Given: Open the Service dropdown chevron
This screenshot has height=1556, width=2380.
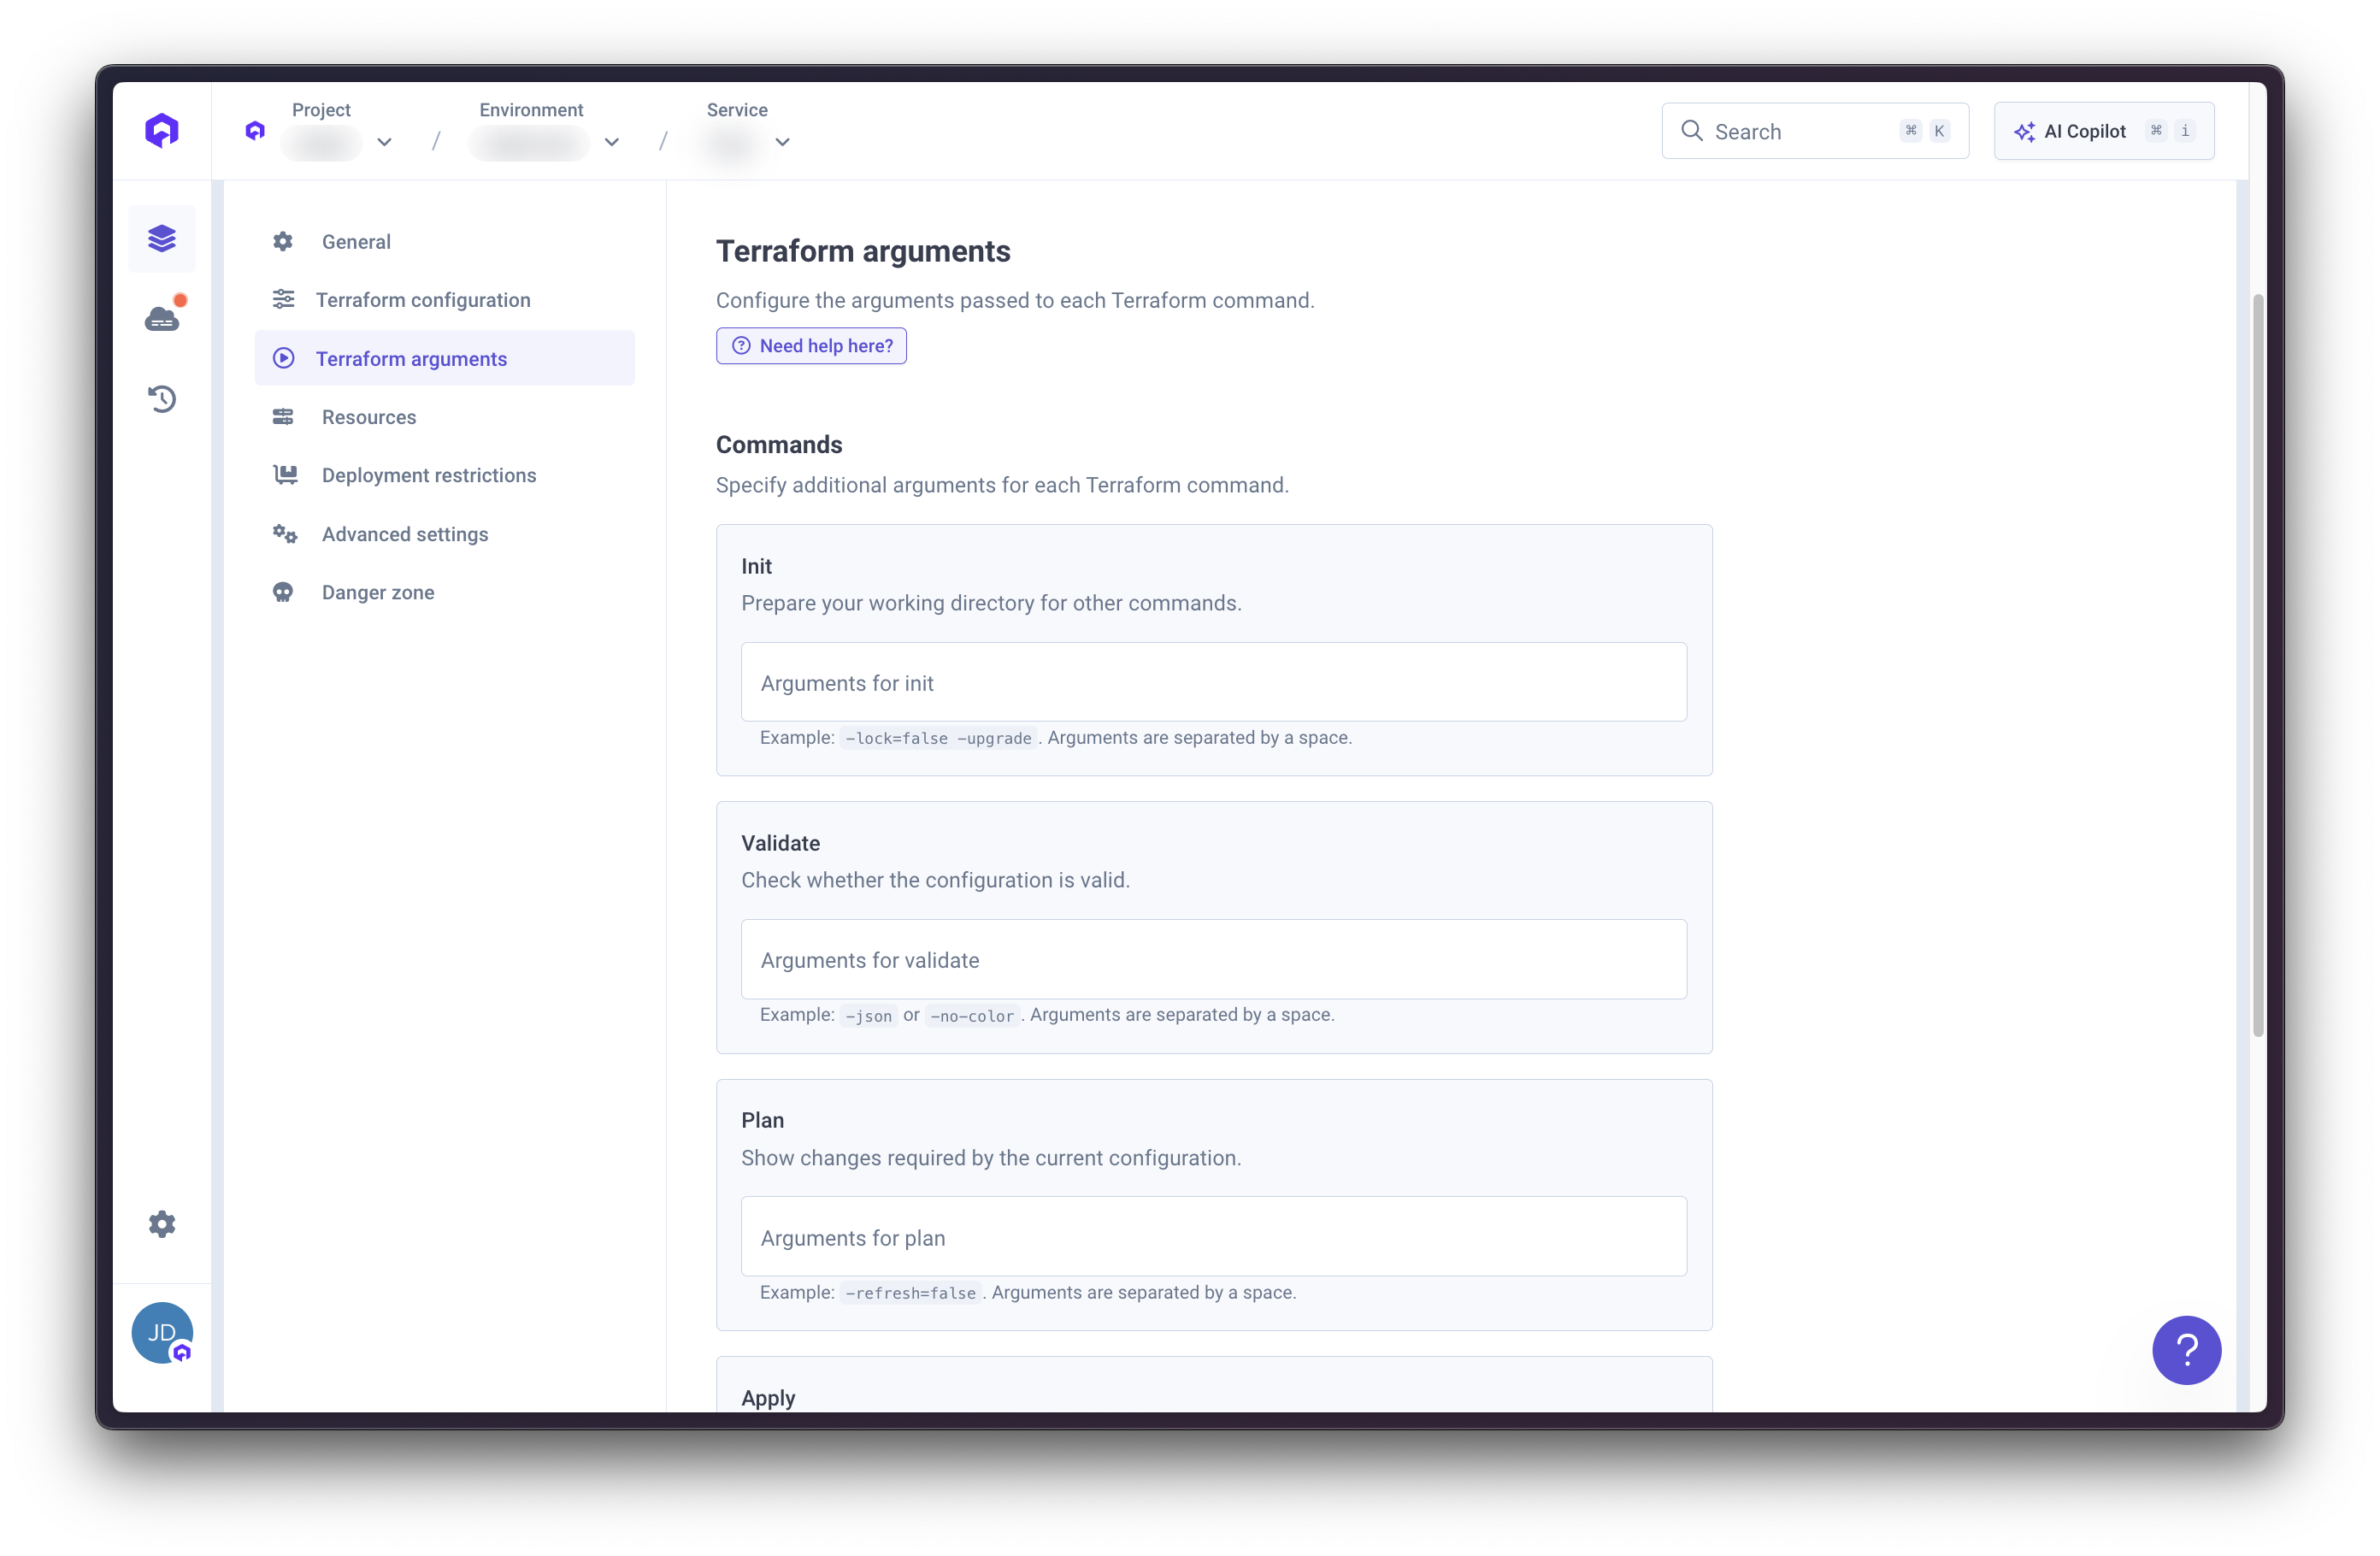Looking at the screenshot, I should [x=783, y=142].
